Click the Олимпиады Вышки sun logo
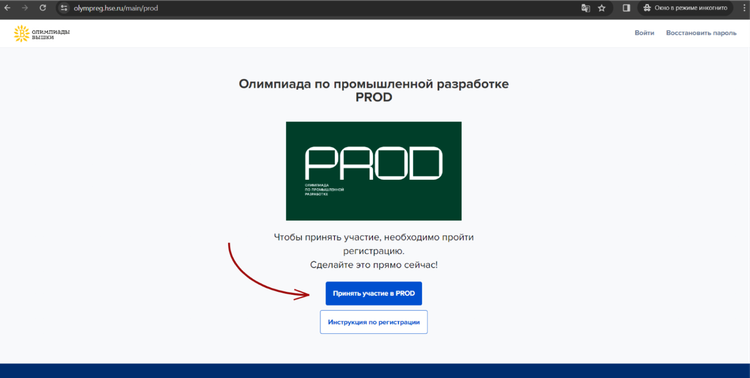The height and width of the screenshot is (378, 750). (x=22, y=33)
